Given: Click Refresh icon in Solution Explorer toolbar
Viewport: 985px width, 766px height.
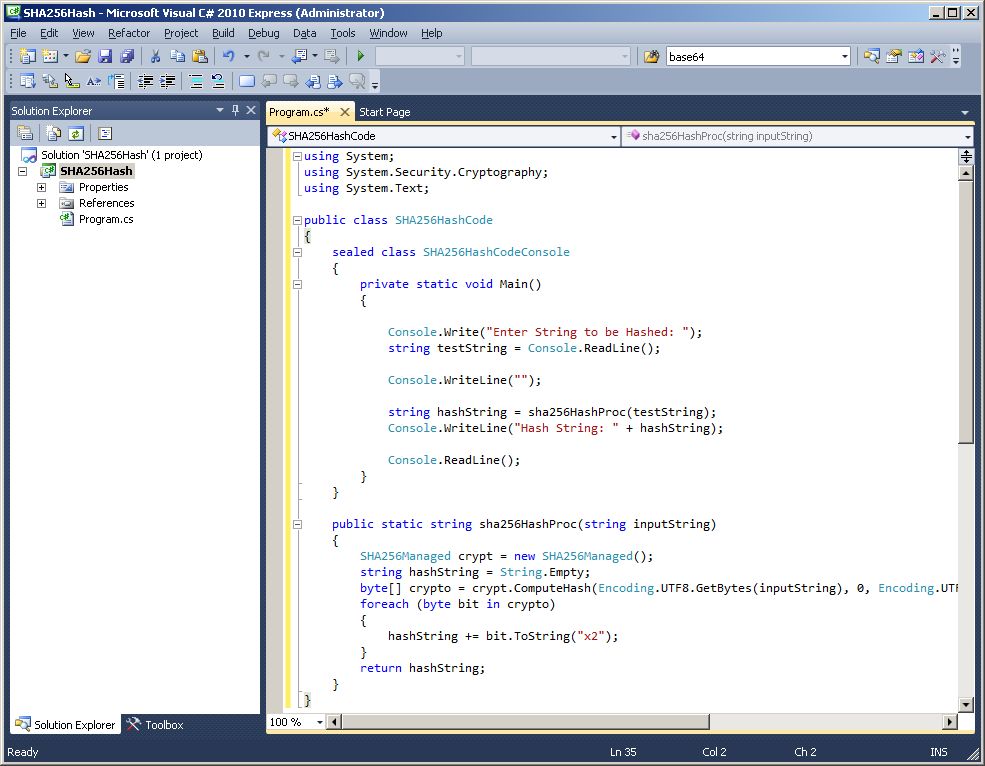Looking at the screenshot, I should [x=75, y=133].
